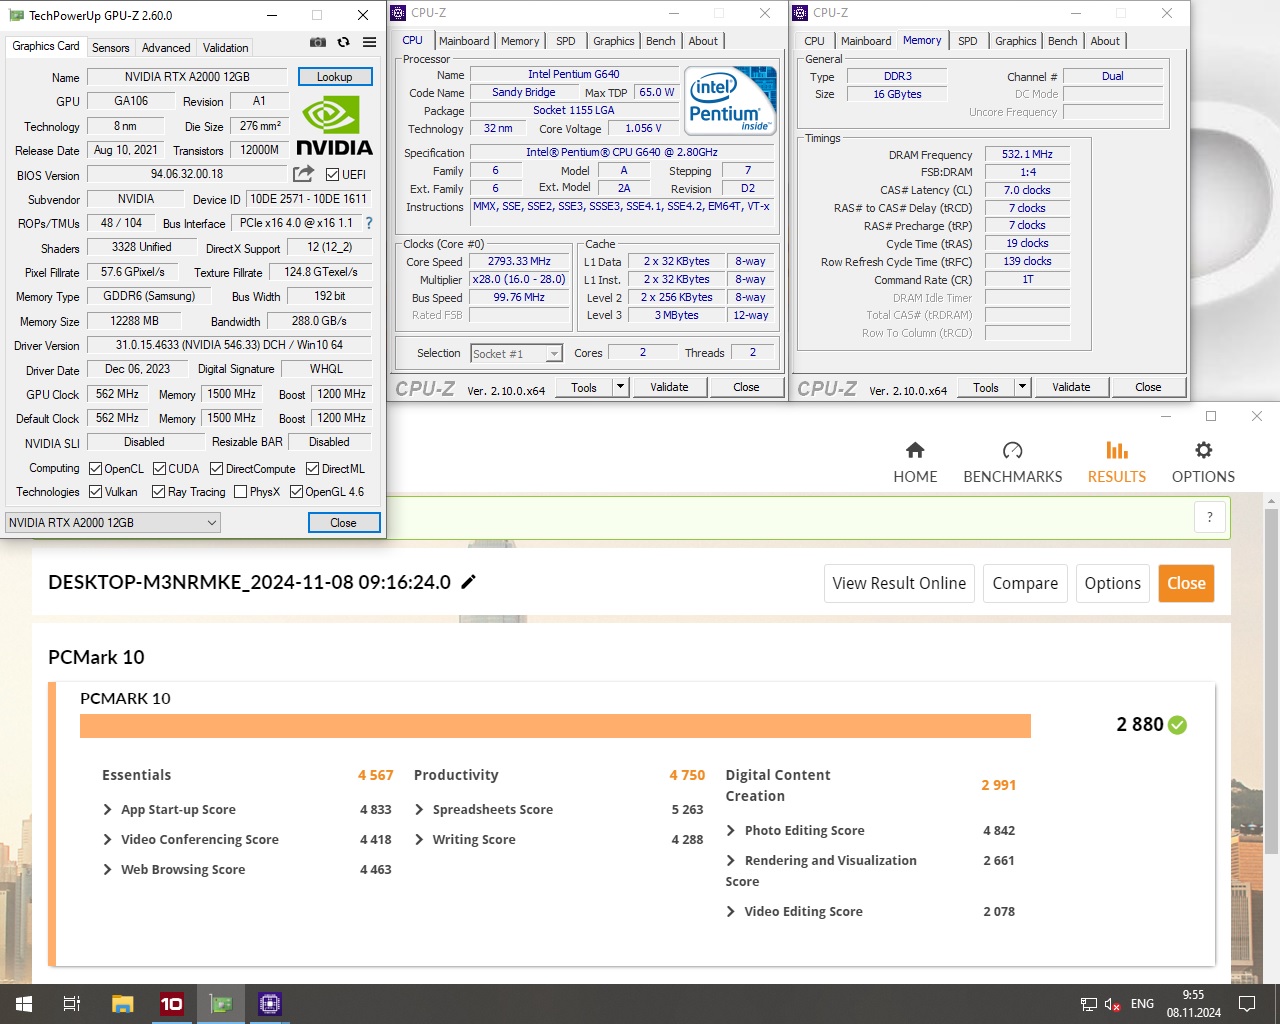Take GPU-Z screenshot with camera icon
This screenshot has height=1024, width=1280.
[317, 42]
